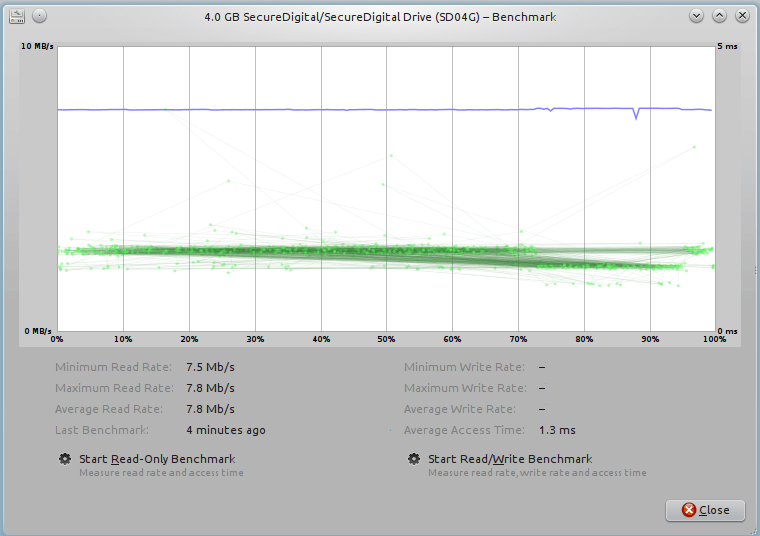Image resolution: width=760 pixels, height=536 pixels.
Task: Click the '10%' x-axis label
Action: [x=123, y=339]
